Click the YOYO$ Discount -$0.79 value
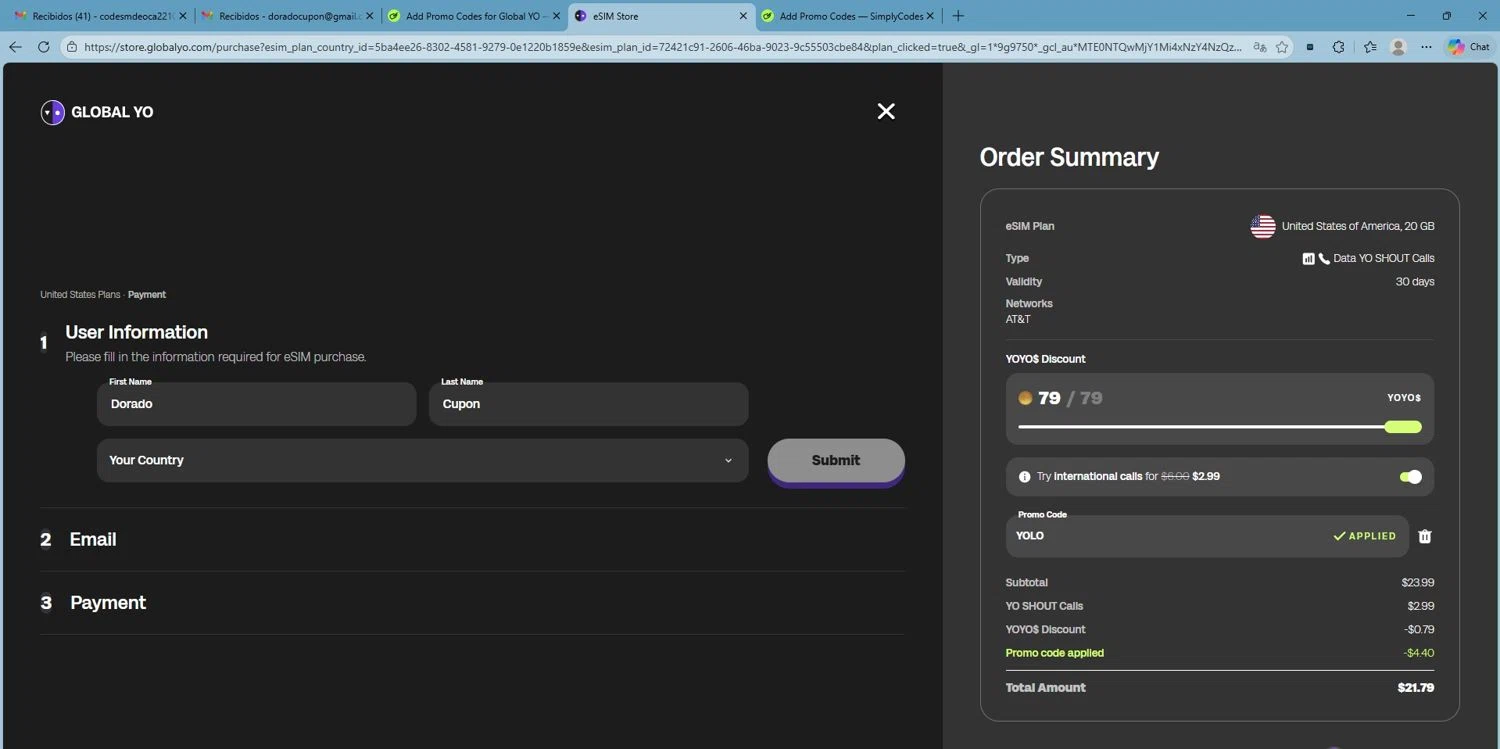The height and width of the screenshot is (749, 1500). click(x=1419, y=630)
